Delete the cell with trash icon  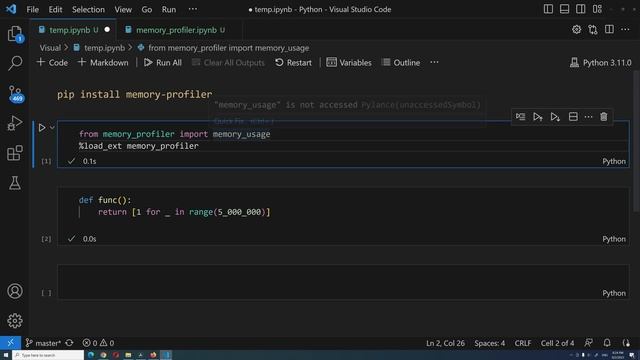click(604, 117)
